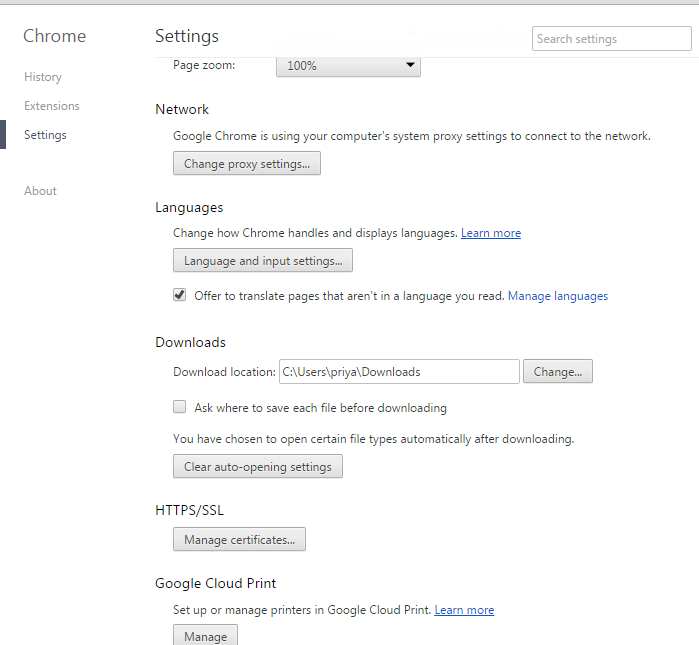This screenshot has width=699, height=645.
Task: Click Change button for download location
Action: (558, 371)
